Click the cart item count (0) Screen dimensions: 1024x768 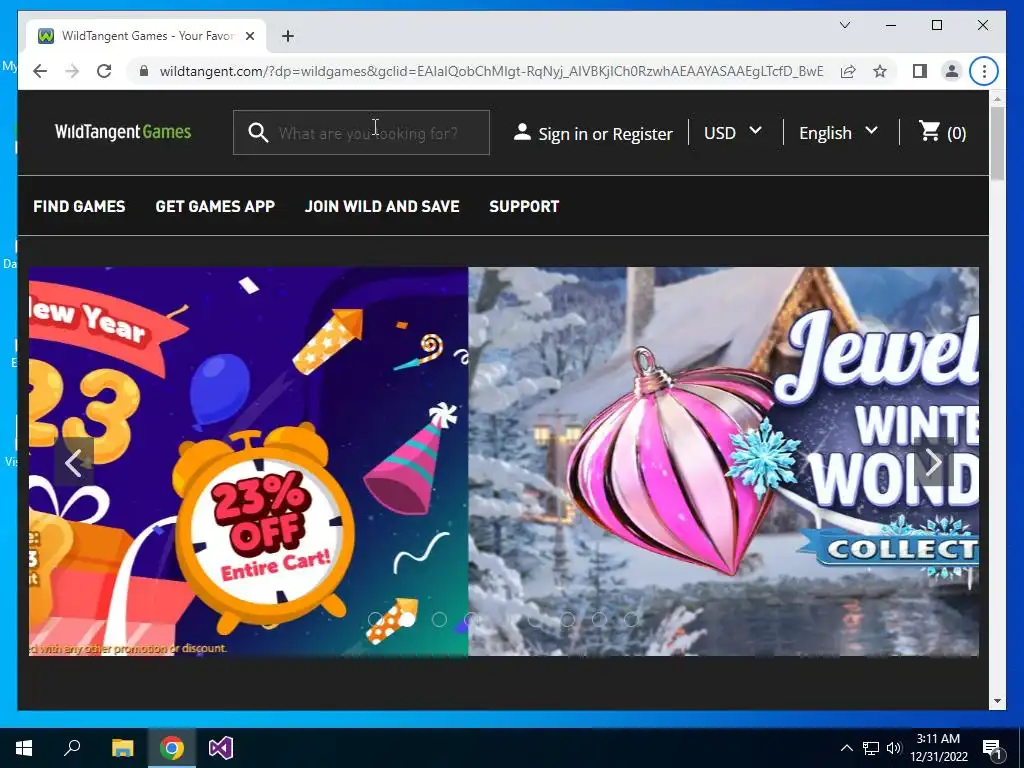[x=957, y=133]
